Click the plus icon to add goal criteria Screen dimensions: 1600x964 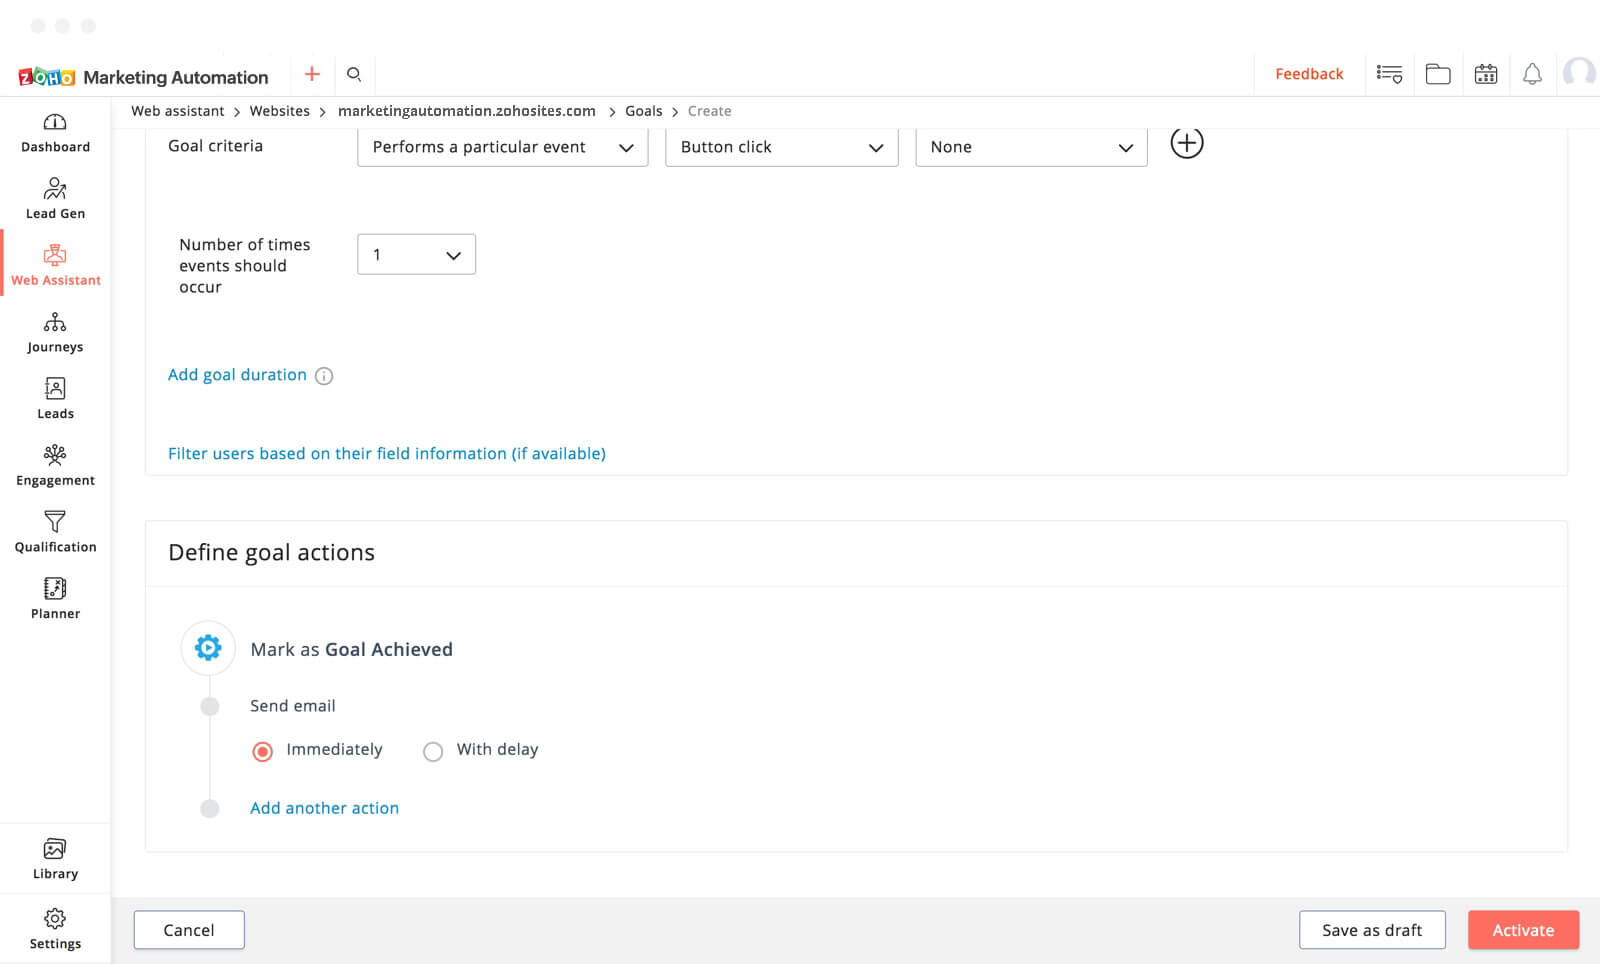click(1186, 143)
